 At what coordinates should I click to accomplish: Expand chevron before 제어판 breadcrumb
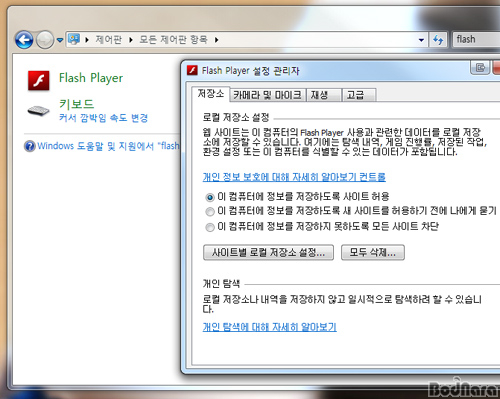tap(87, 40)
